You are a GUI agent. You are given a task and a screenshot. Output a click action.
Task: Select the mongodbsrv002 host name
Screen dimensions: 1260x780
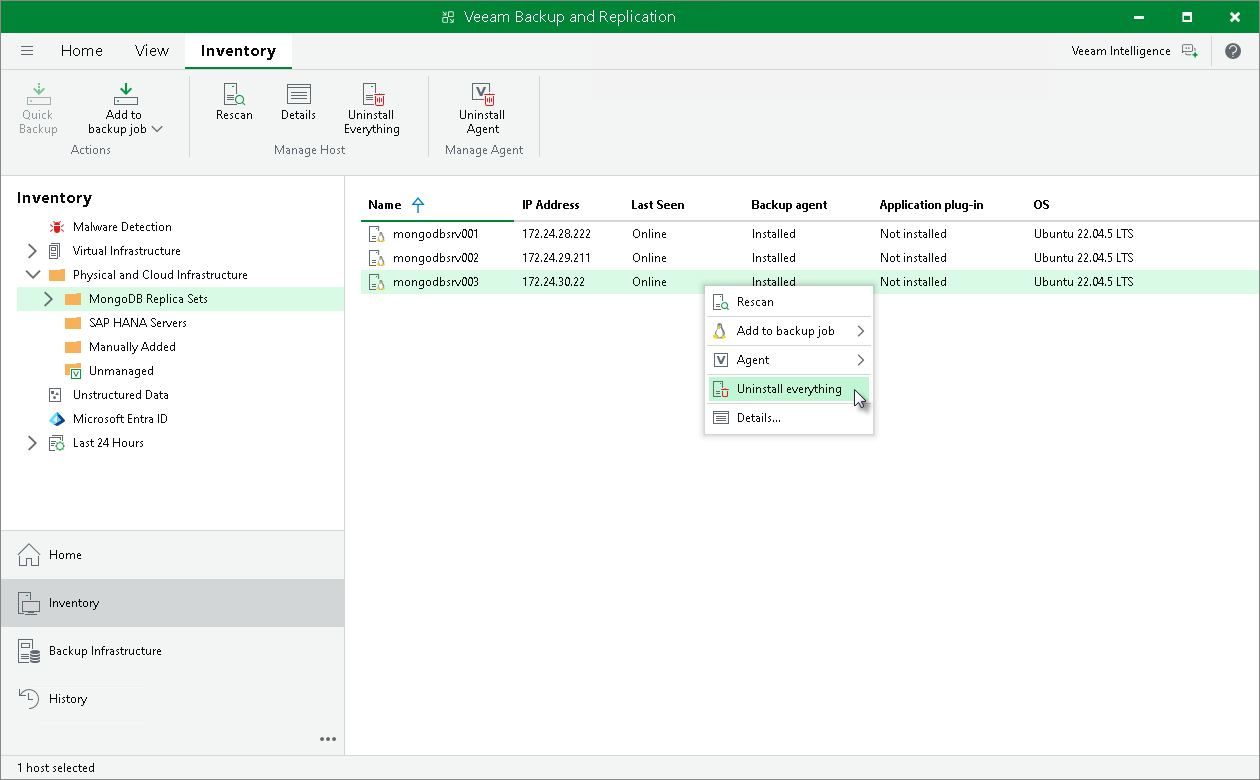436,258
